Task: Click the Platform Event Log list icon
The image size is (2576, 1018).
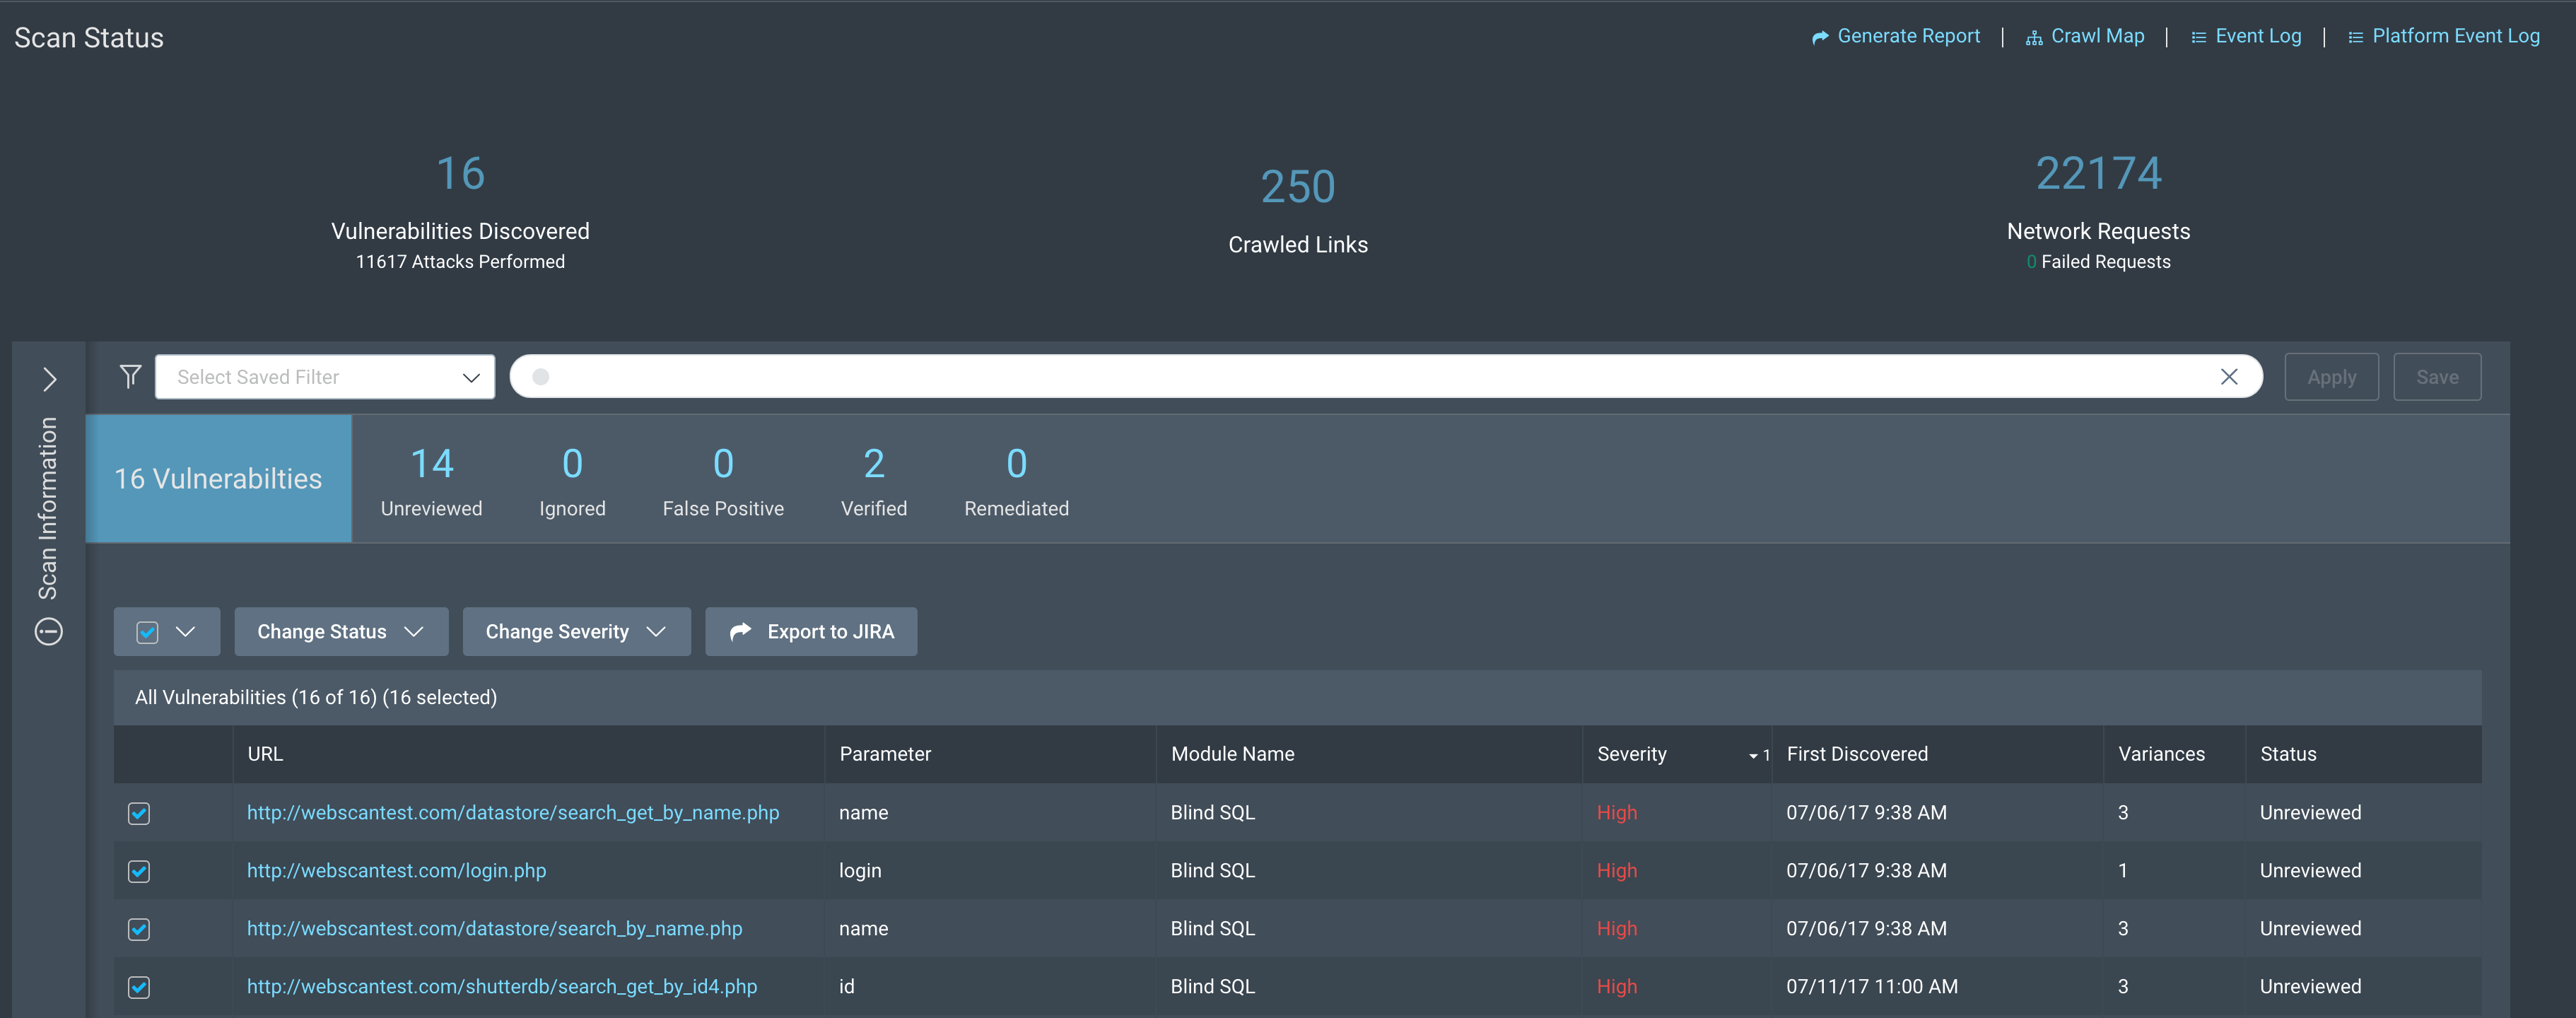Action: pos(2355,37)
